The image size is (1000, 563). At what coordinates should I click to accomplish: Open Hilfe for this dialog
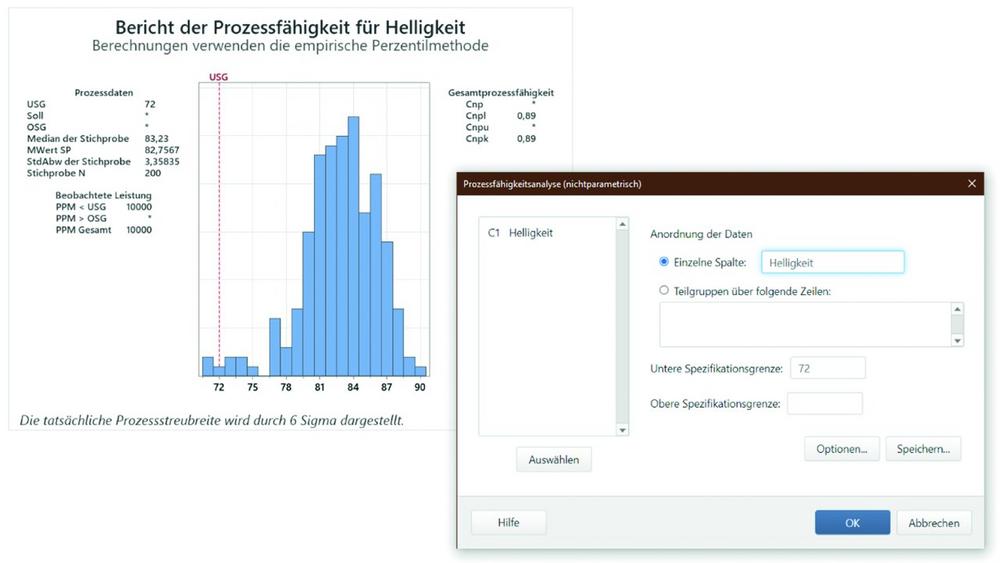[508, 522]
